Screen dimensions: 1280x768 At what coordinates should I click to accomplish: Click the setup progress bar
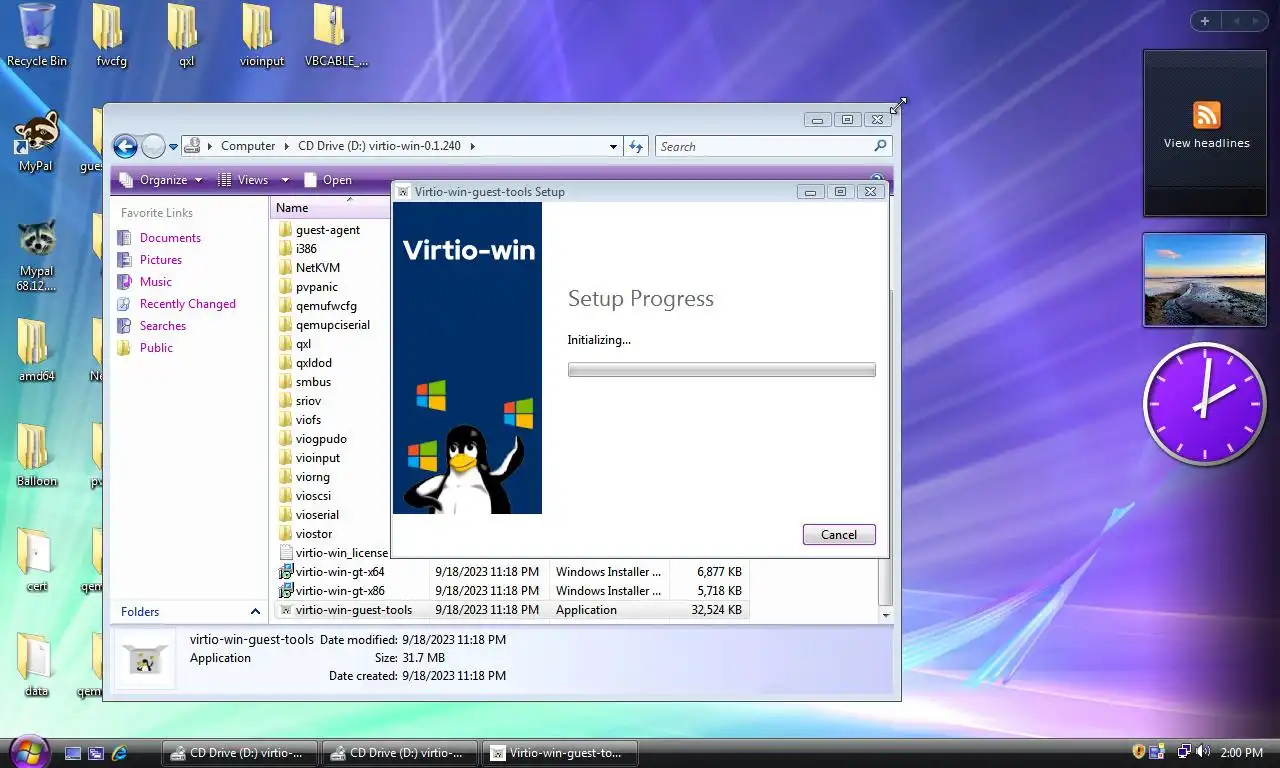click(721, 370)
